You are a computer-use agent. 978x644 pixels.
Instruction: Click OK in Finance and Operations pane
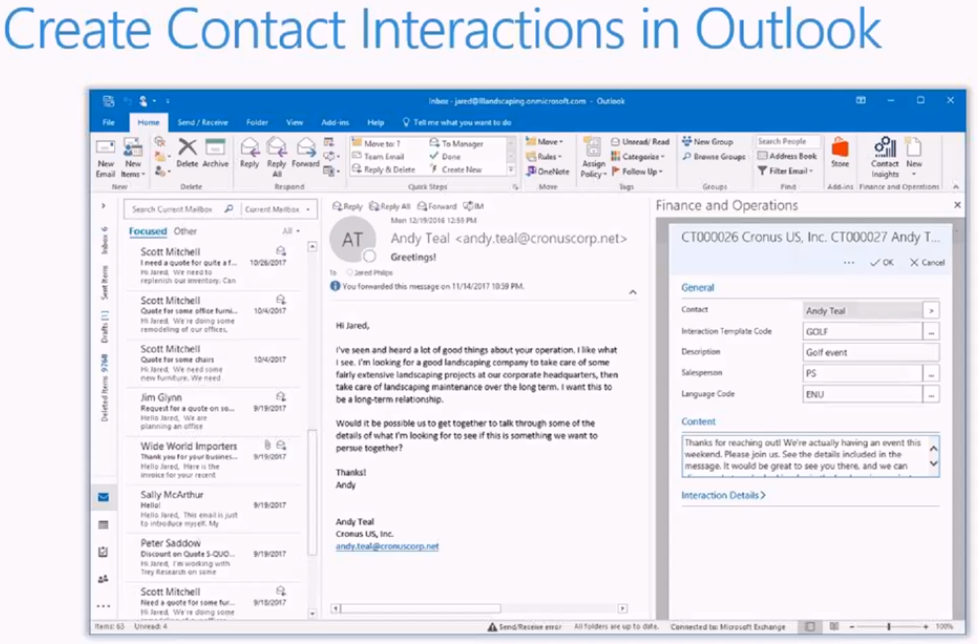tap(882, 262)
